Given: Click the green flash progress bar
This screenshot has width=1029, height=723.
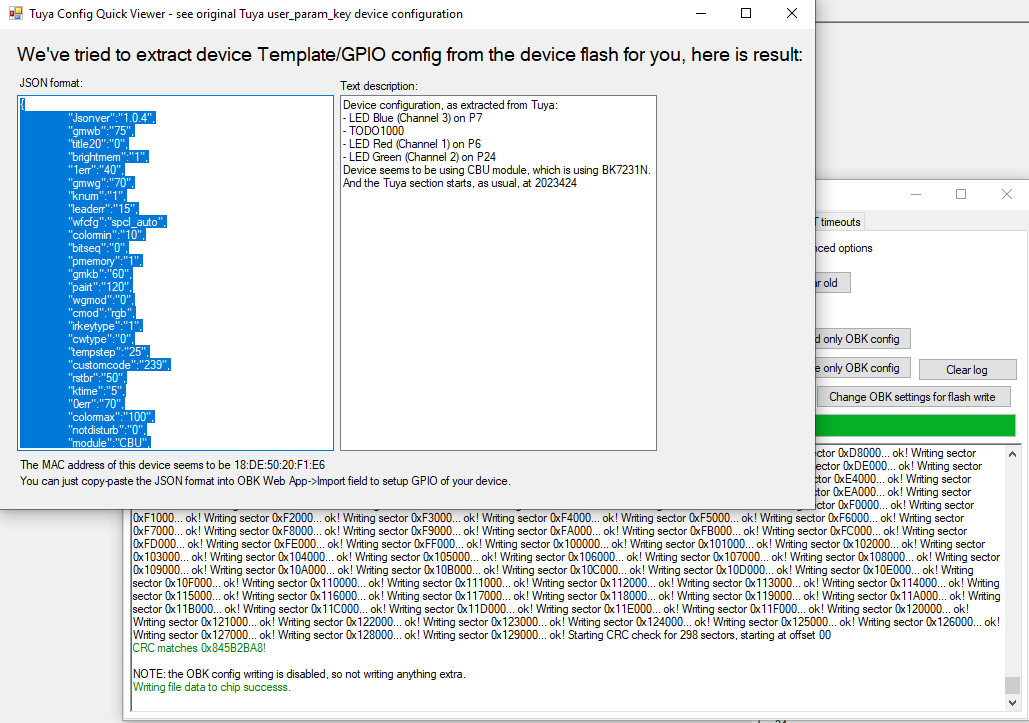Looking at the screenshot, I should point(915,425).
